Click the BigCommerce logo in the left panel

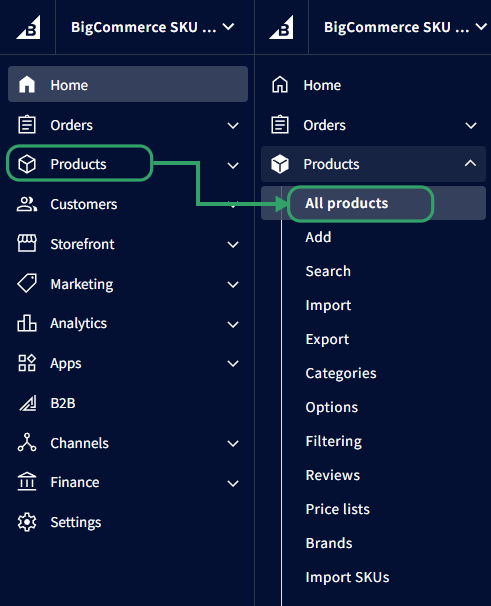[x=28, y=27]
